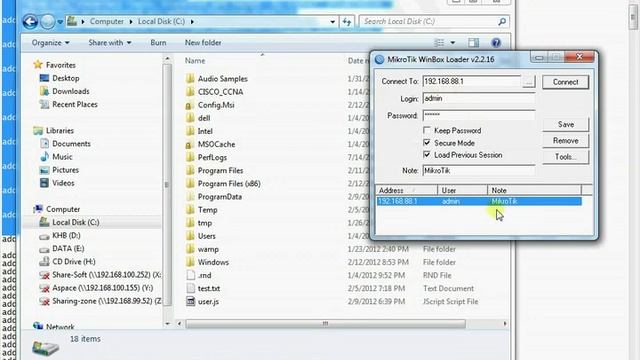
Task: Open Desktop in Favorites
Action: 65,78
